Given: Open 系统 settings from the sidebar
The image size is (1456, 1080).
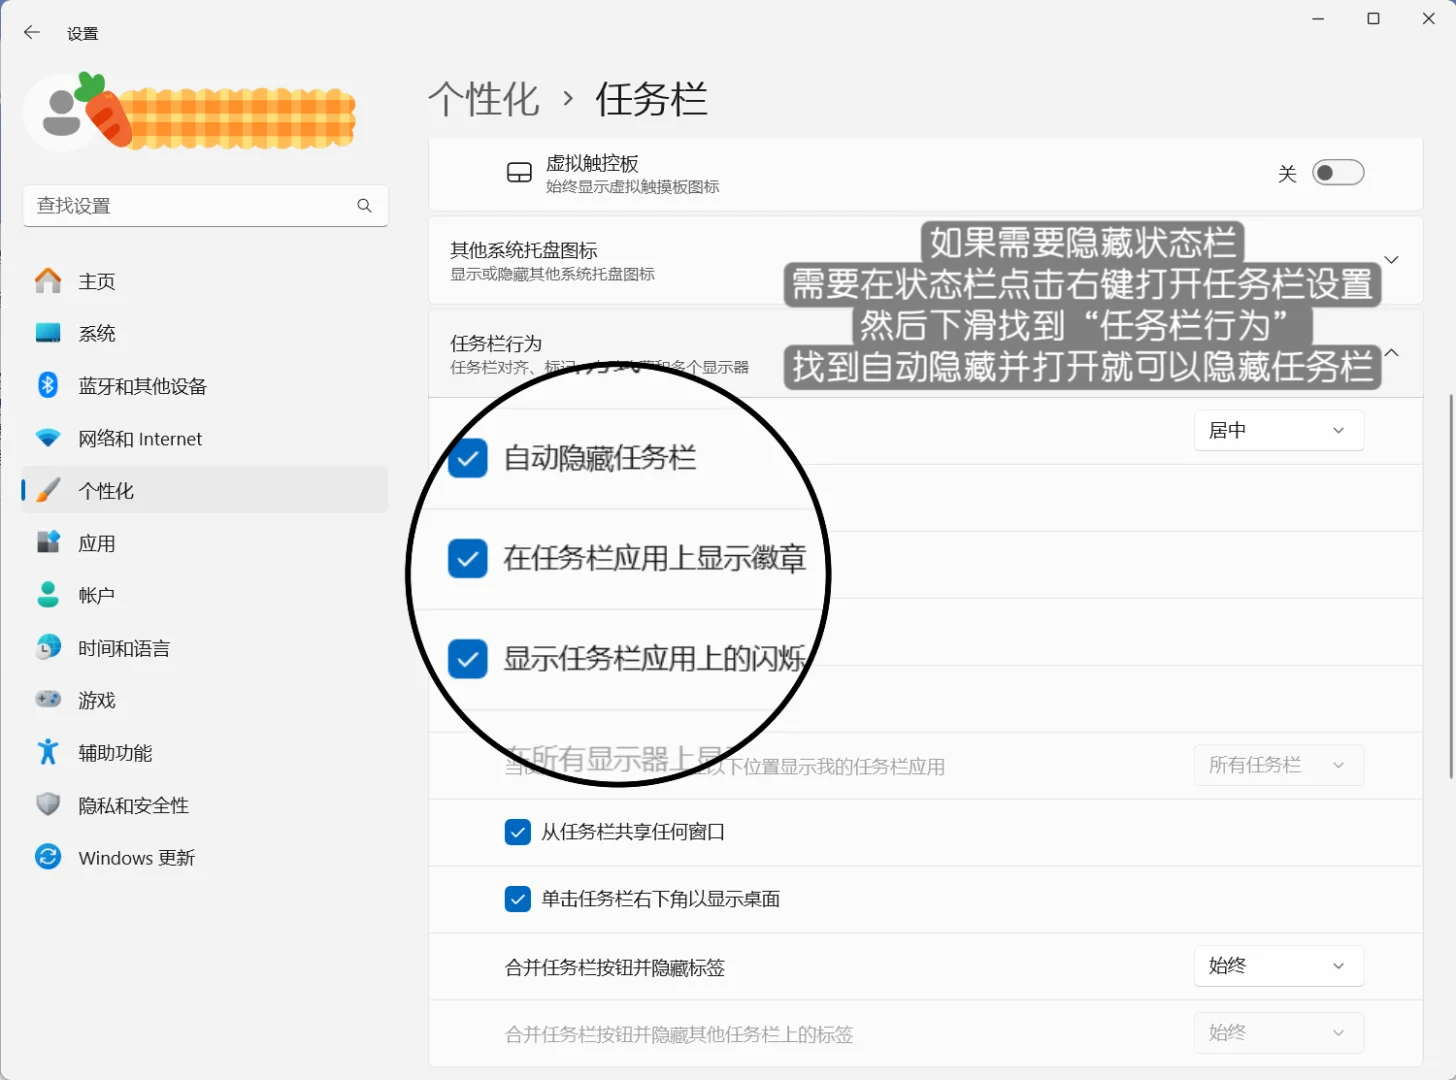Looking at the screenshot, I should click(97, 333).
